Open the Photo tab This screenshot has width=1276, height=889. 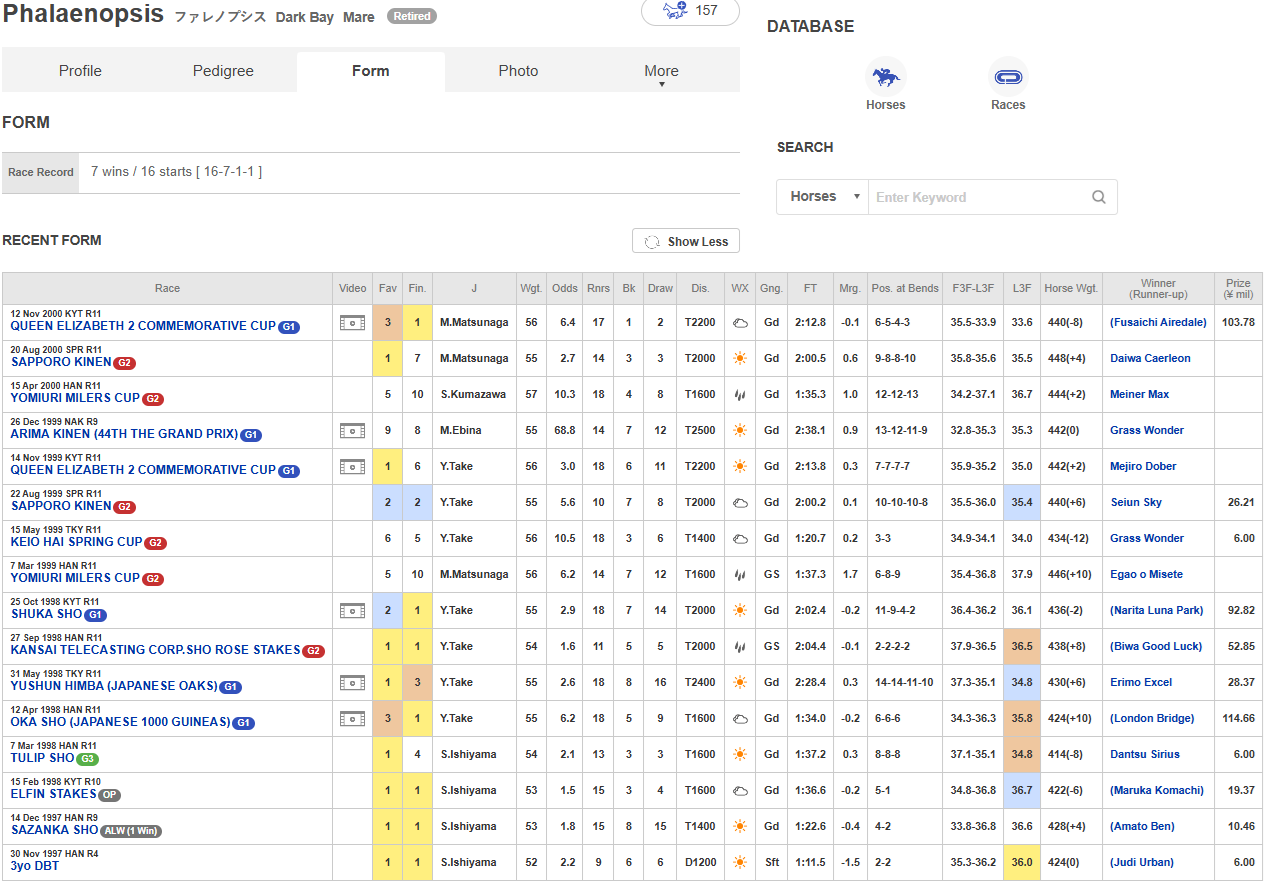(x=518, y=71)
